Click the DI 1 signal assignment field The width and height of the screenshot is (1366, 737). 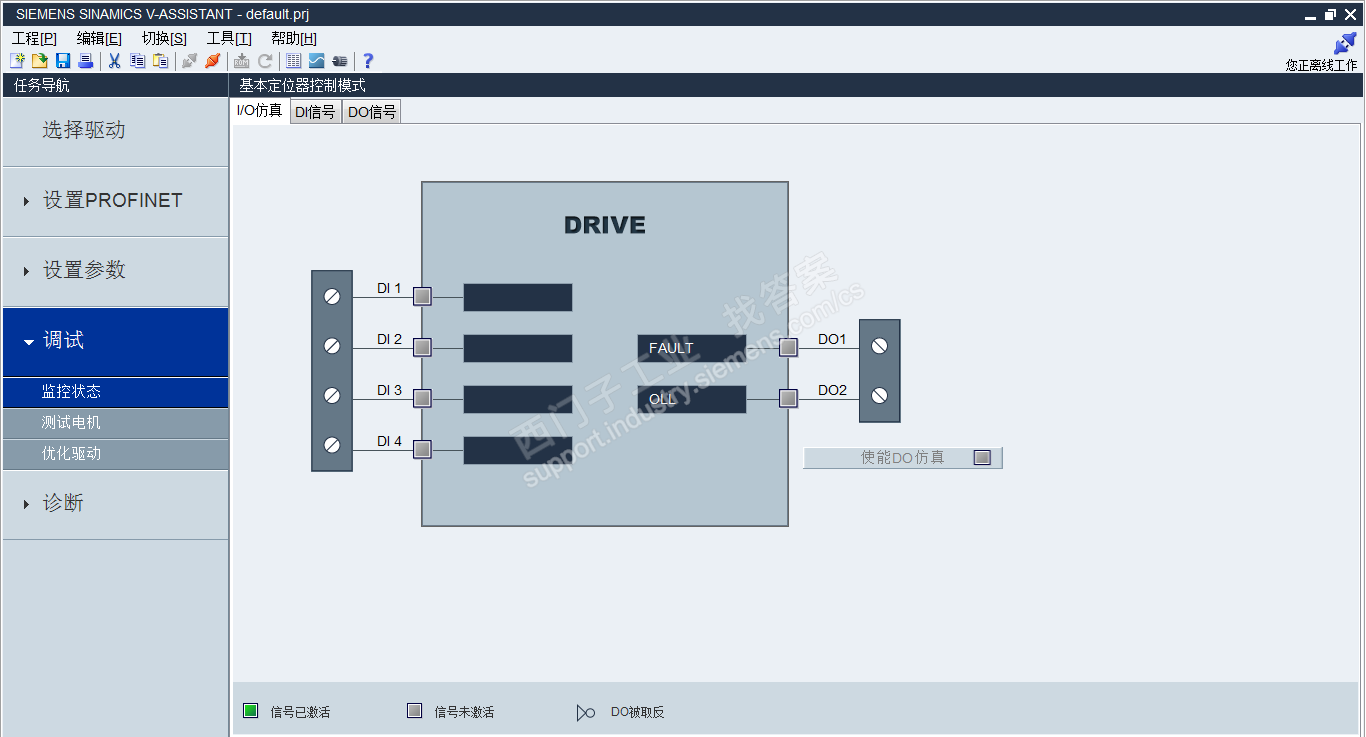point(518,297)
